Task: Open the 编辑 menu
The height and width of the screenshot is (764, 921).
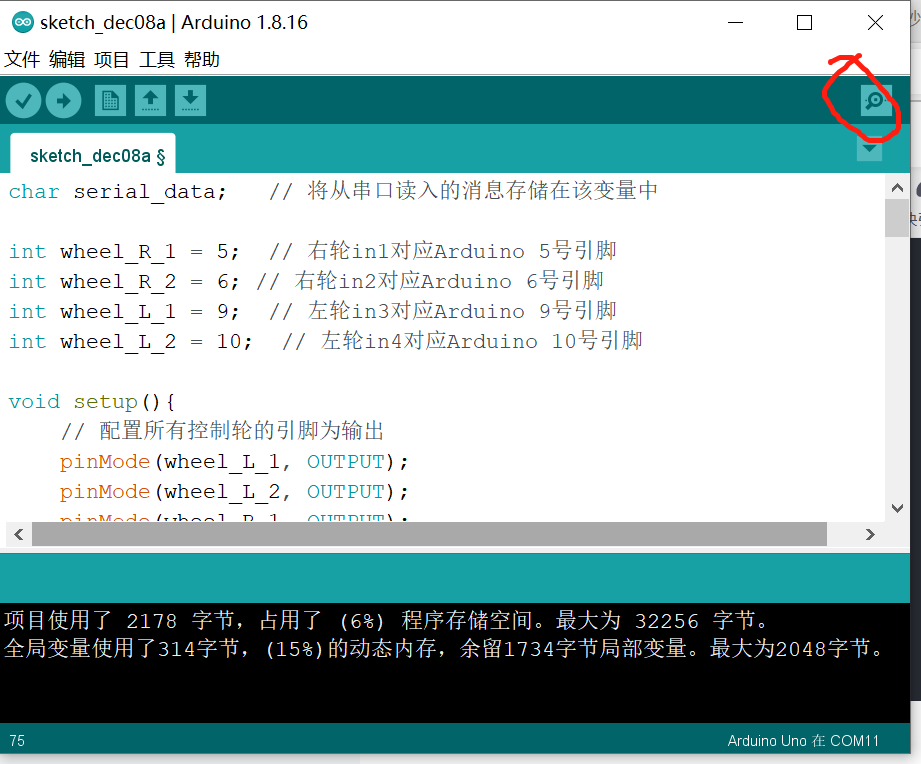Action: click(x=67, y=59)
